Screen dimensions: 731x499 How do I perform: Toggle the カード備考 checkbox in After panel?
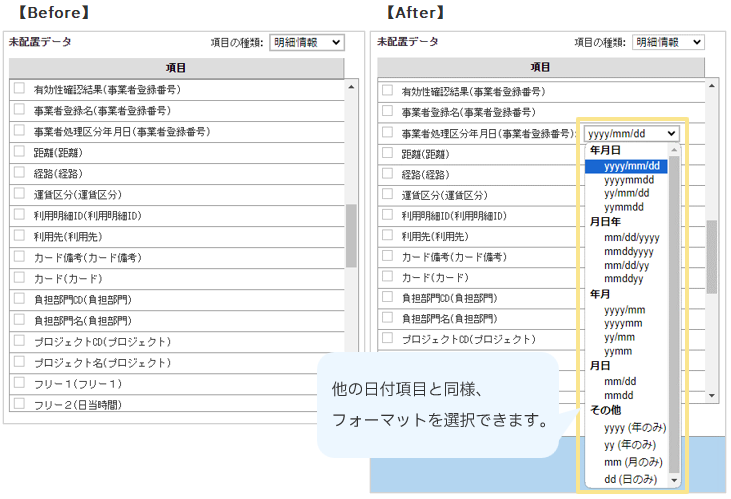tap(387, 256)
